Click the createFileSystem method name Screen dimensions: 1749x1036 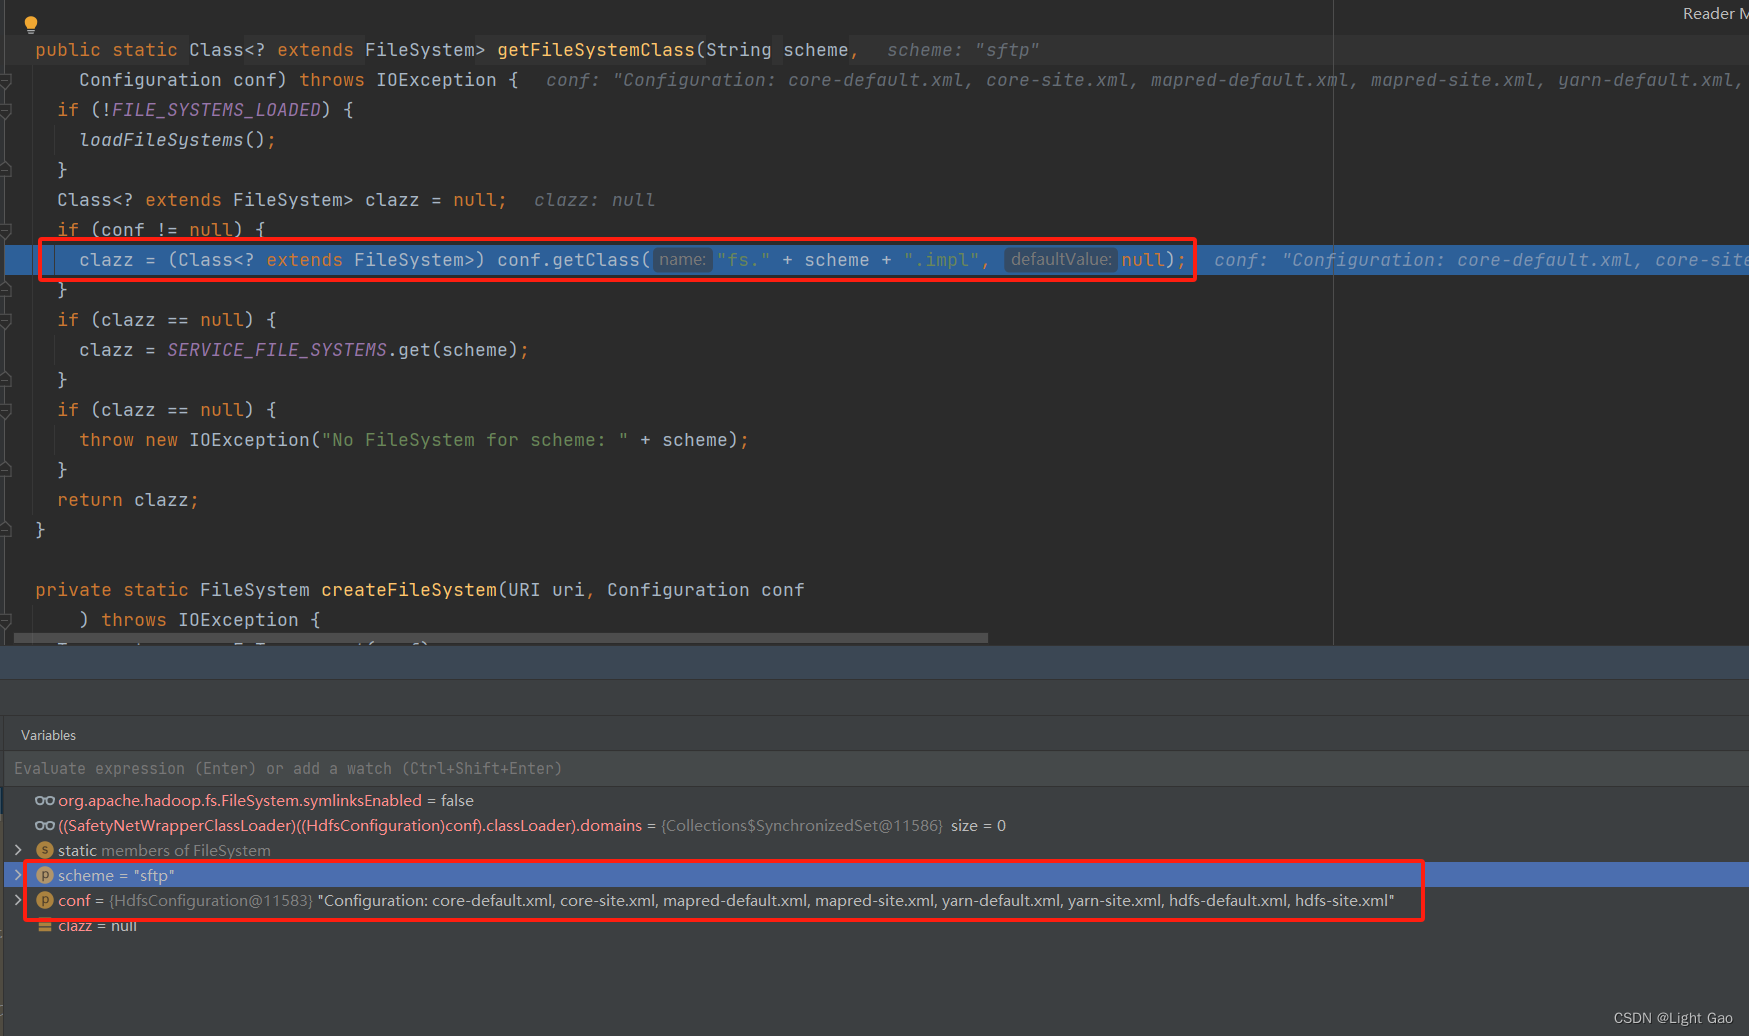pos(409,590)
